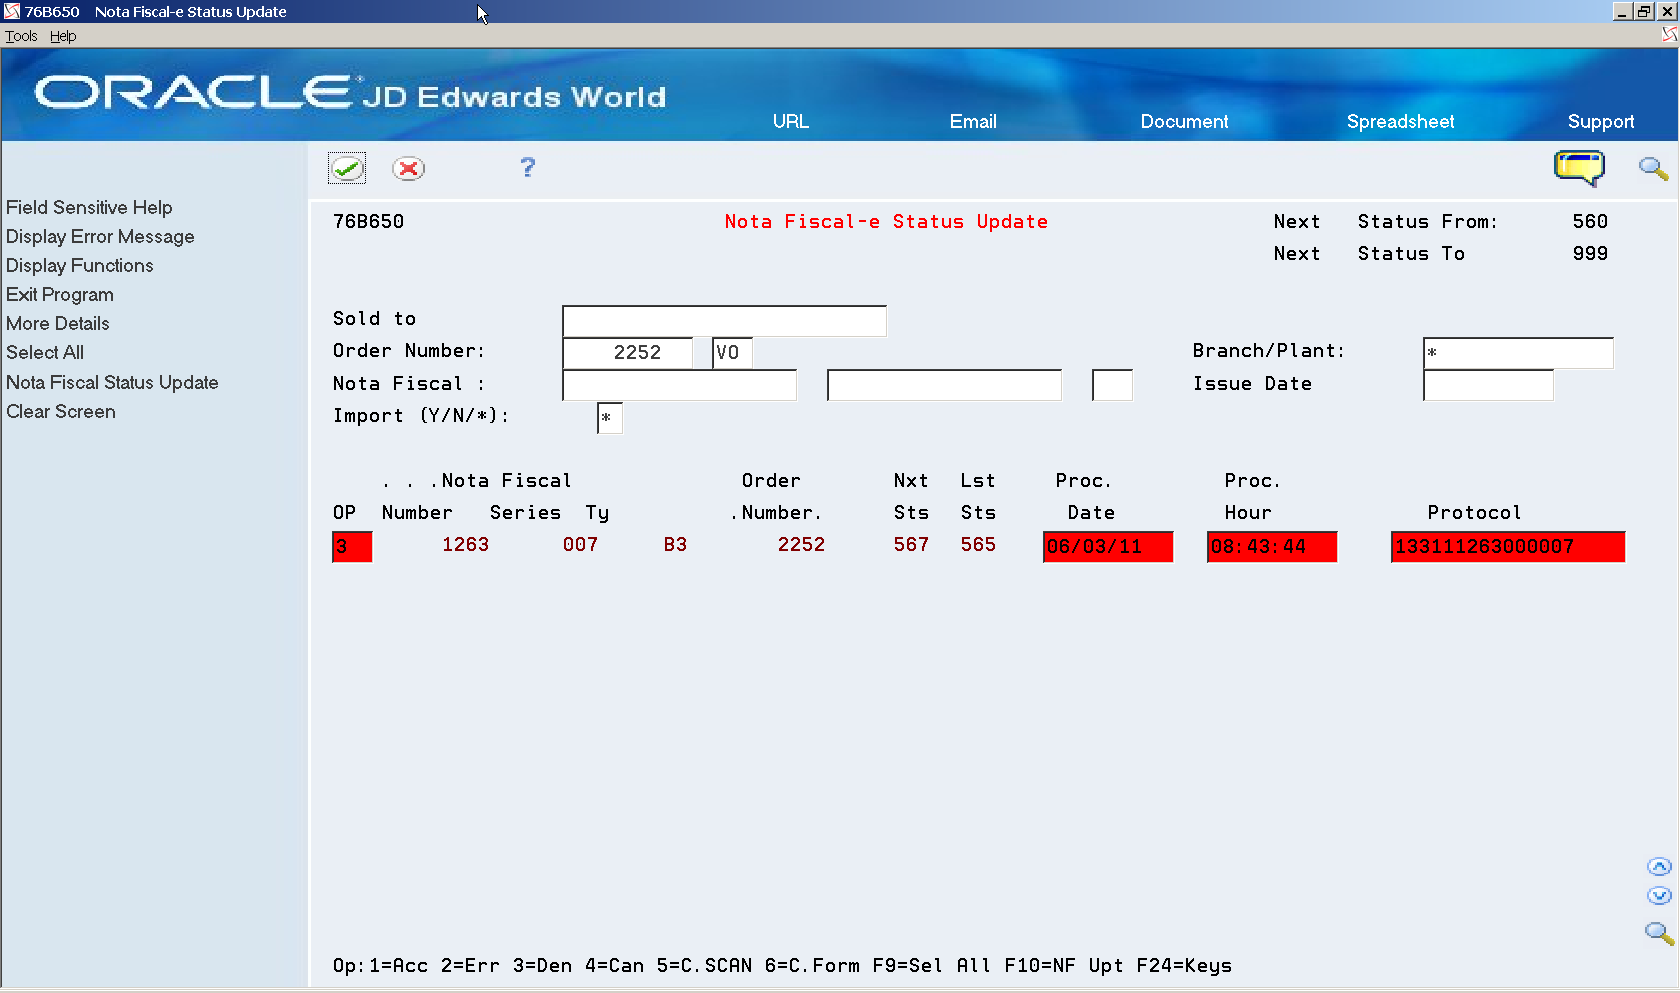Click Next Status To value 999

1590,254
